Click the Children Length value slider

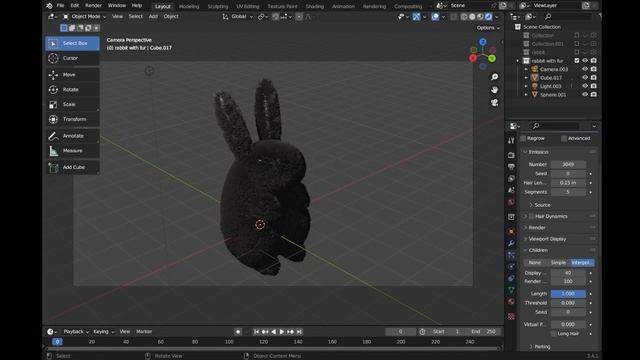[x=568, y=293]
